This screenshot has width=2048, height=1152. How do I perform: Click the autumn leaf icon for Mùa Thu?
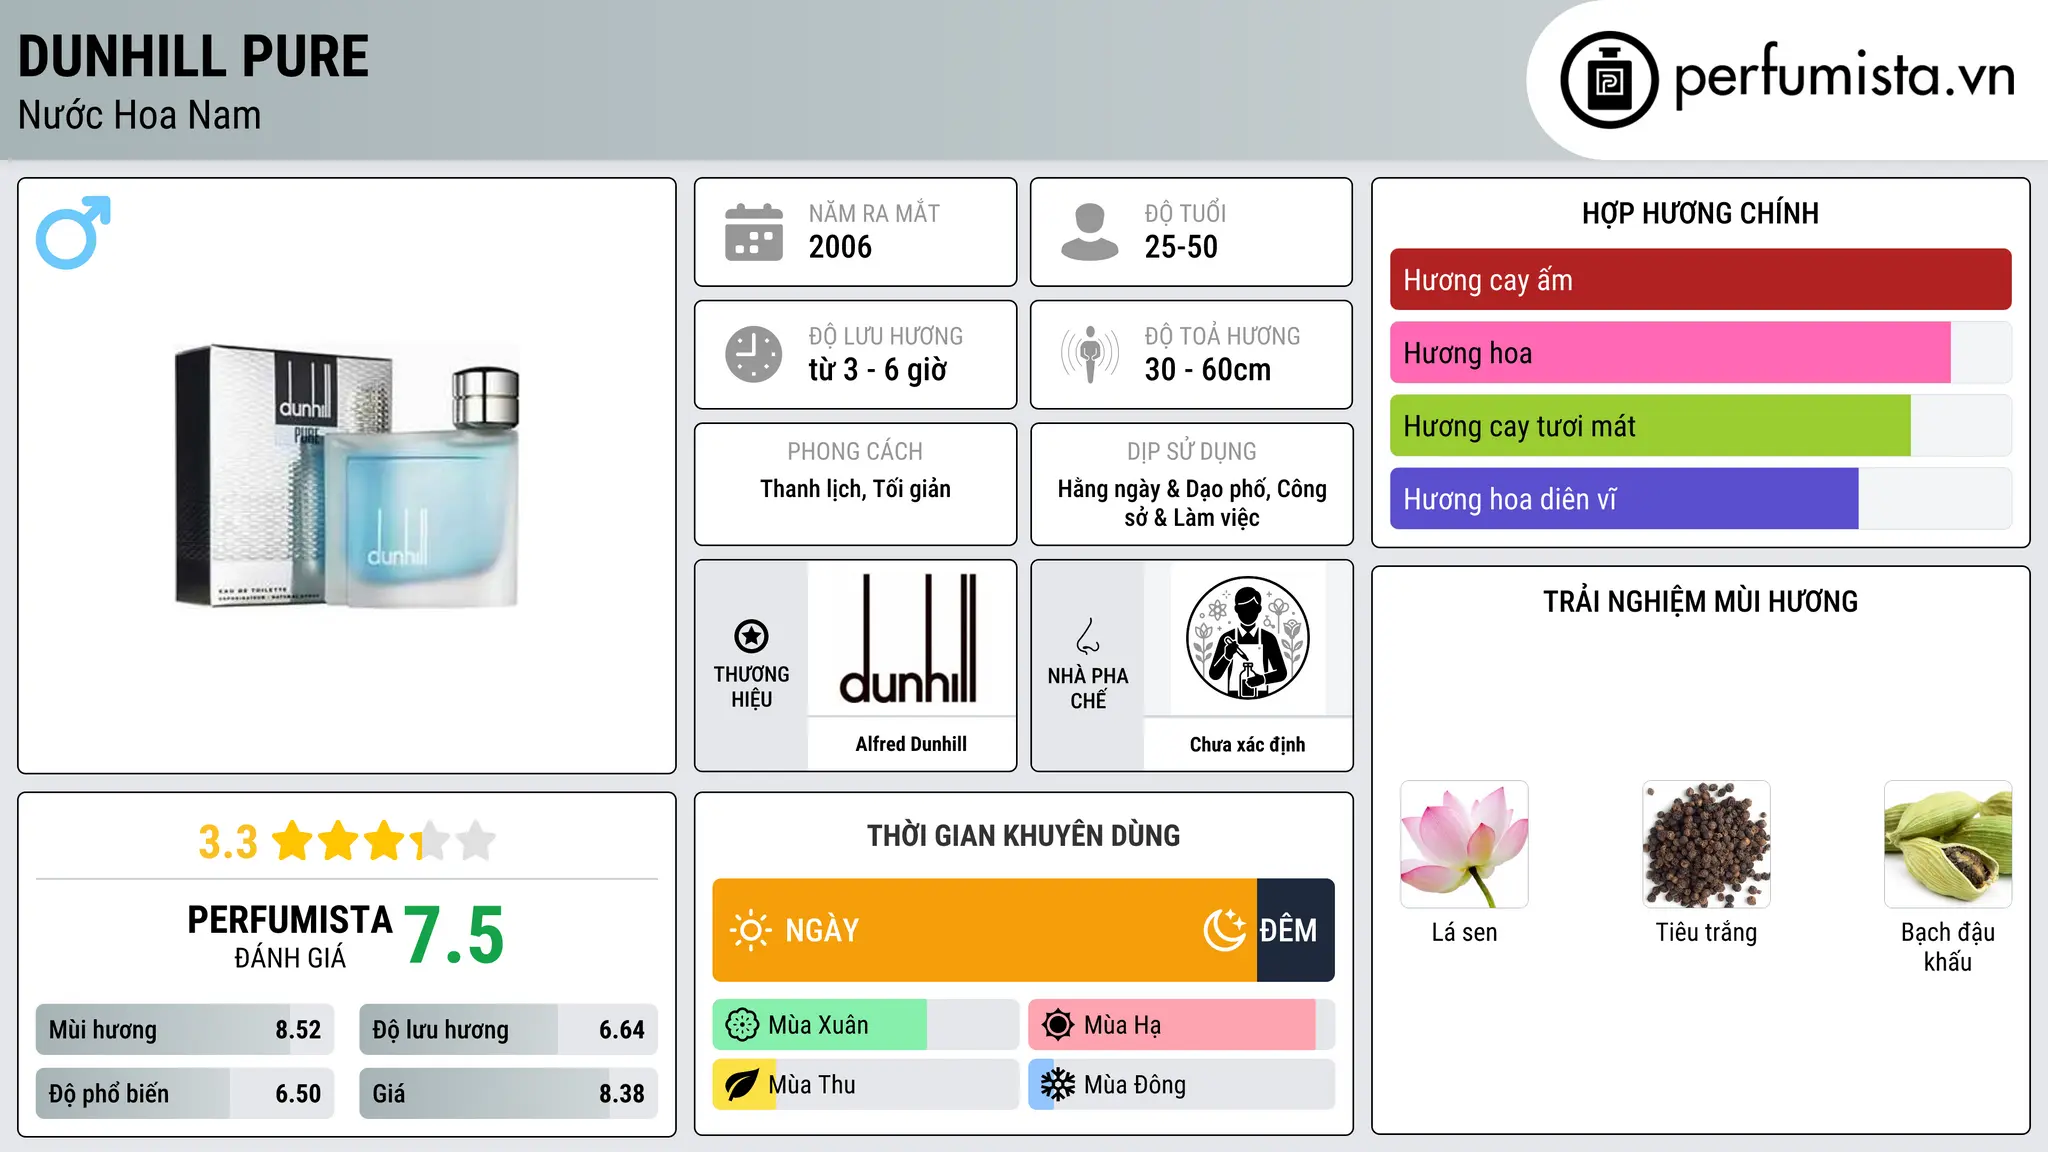tap(742, 1085)
